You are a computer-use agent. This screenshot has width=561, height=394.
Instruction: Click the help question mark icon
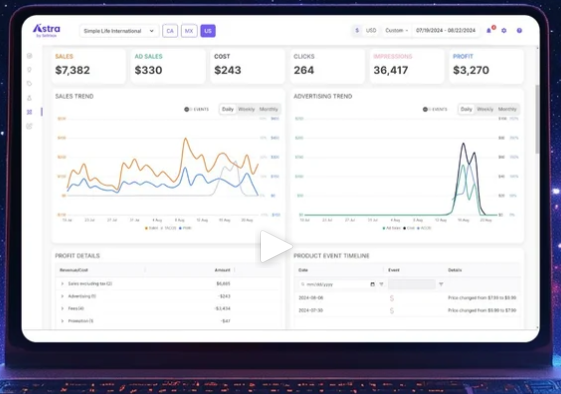tap(519, 31)
